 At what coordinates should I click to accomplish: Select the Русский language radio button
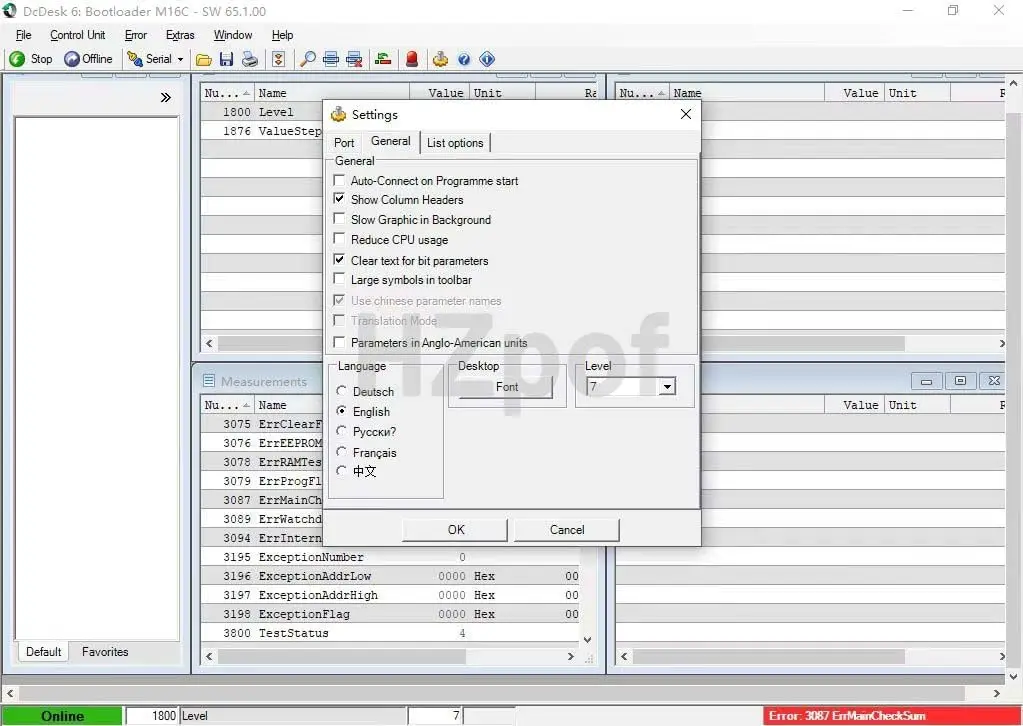[x=341, y=431]
